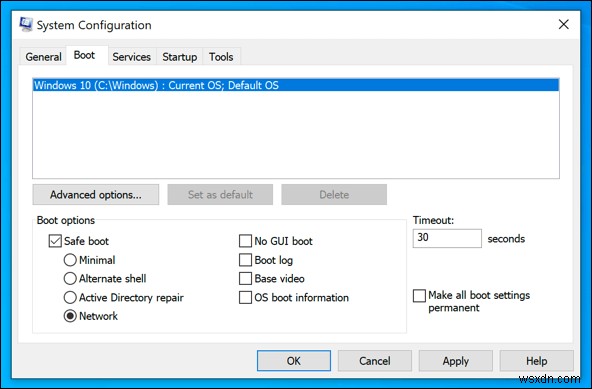Click the Set as default button

click(x=220, y=194)
